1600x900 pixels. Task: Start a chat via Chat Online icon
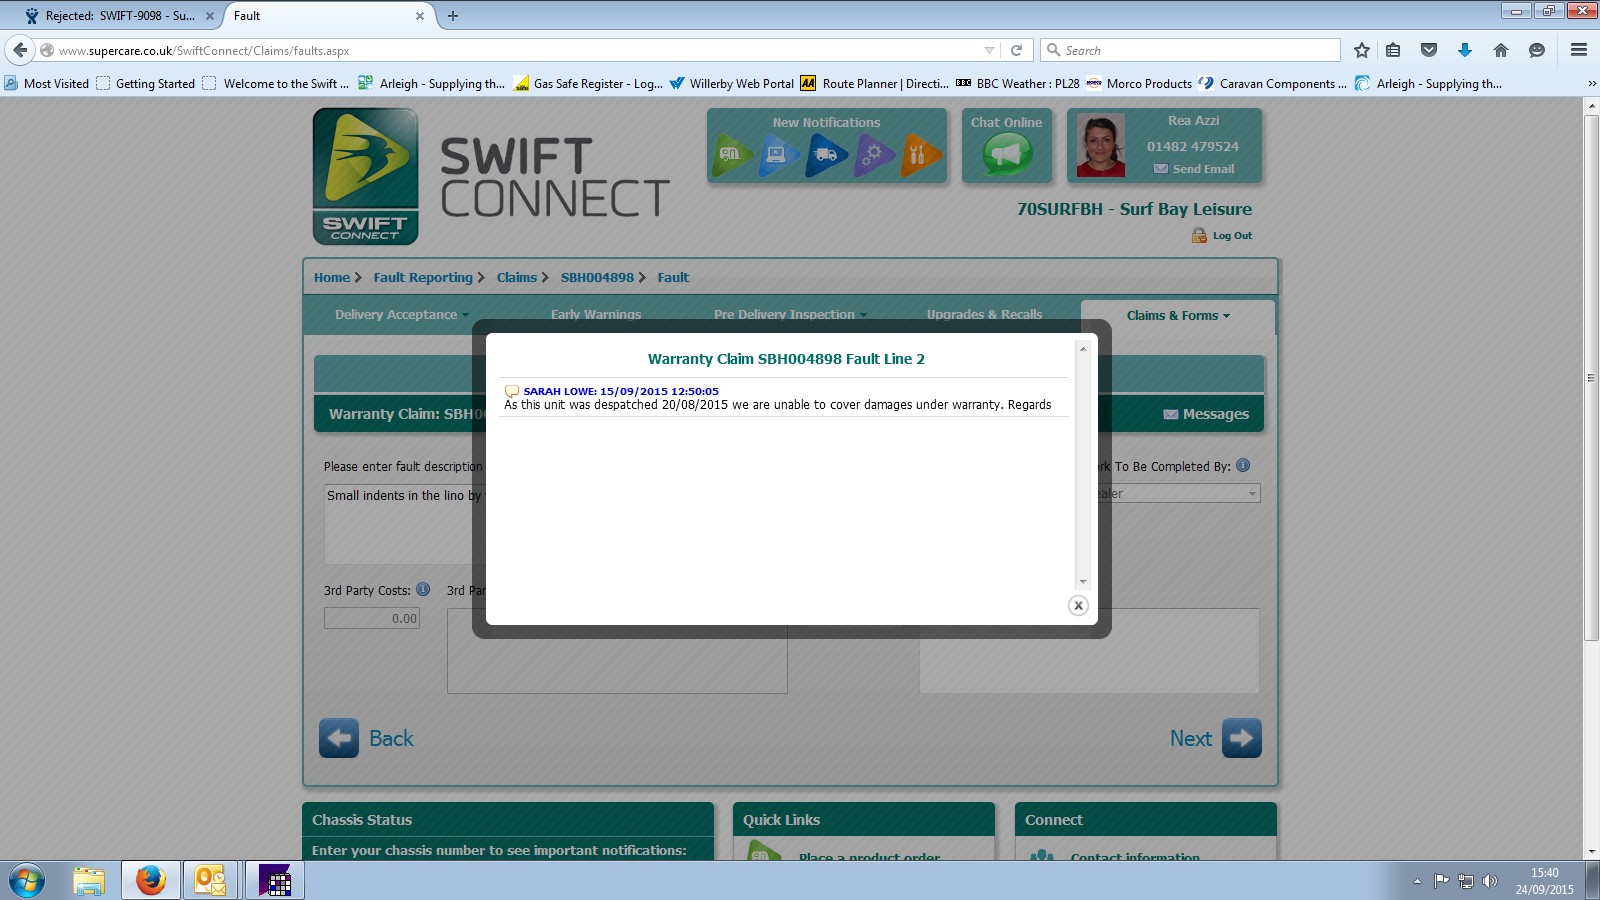pyautogui.click(x=1006, y=153)
